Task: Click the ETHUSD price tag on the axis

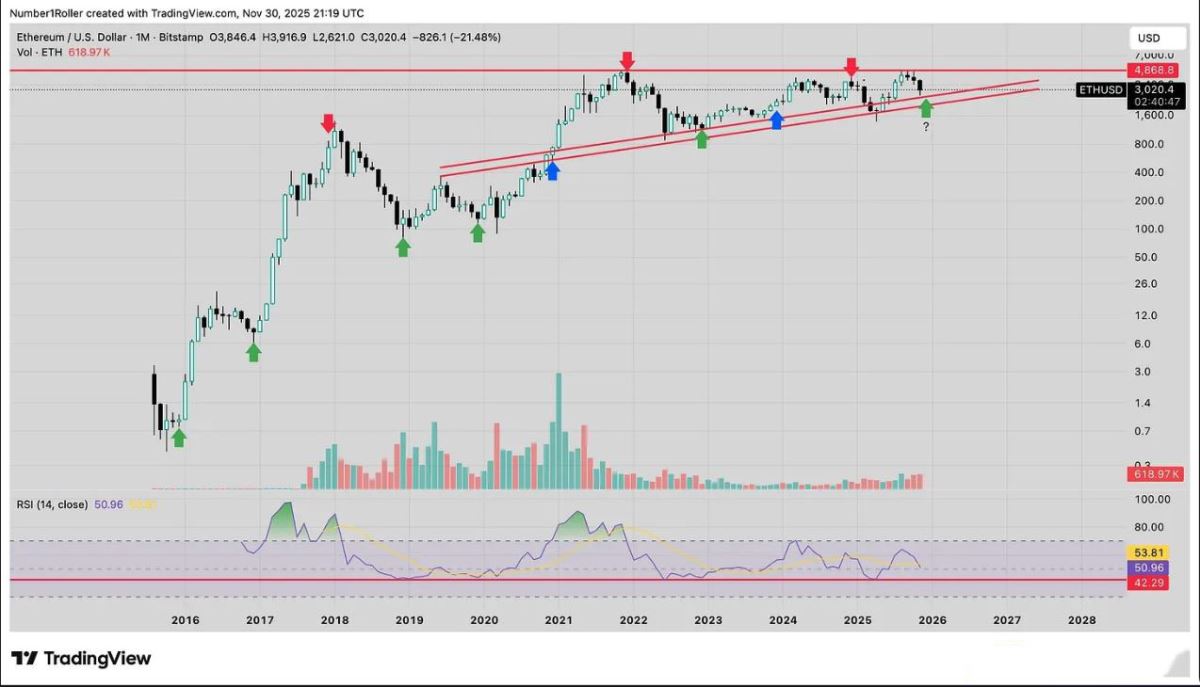Action: [1100, 90]
